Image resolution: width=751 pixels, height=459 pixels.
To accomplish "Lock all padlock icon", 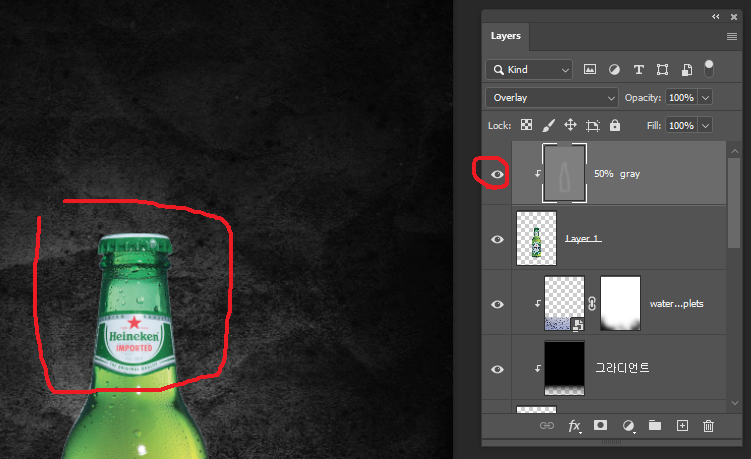I will (x=614, y=125).
